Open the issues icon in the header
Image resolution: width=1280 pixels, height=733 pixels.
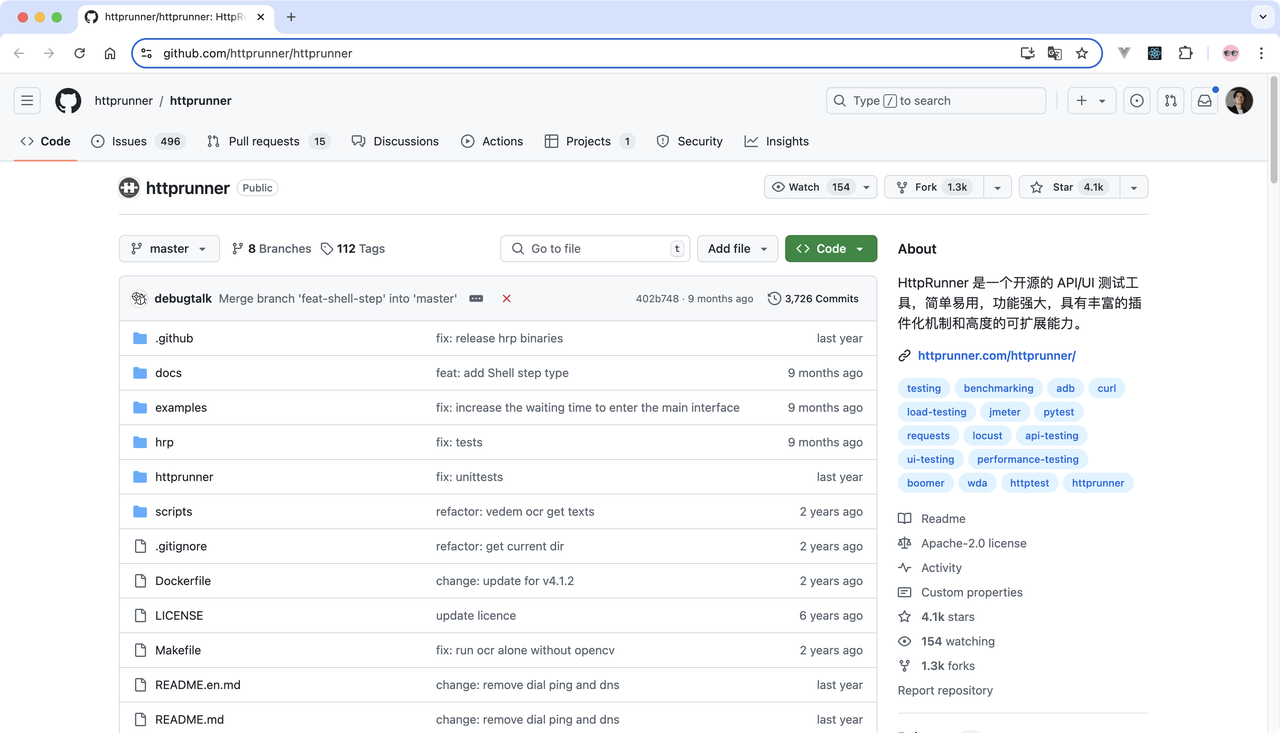tap(1137, 100)
